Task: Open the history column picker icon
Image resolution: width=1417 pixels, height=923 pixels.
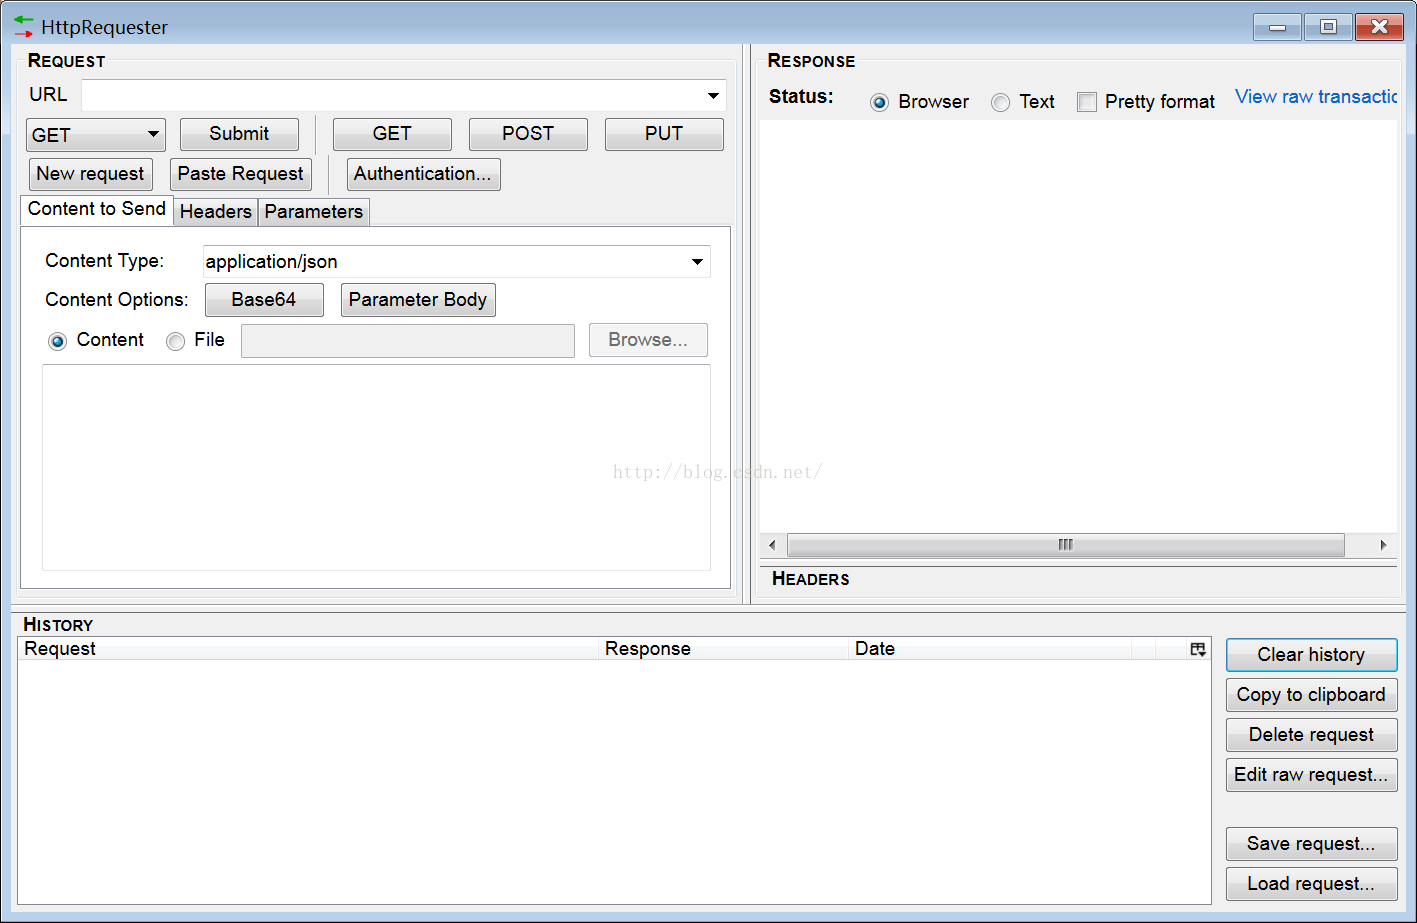Action: (x=1198, y=649)
